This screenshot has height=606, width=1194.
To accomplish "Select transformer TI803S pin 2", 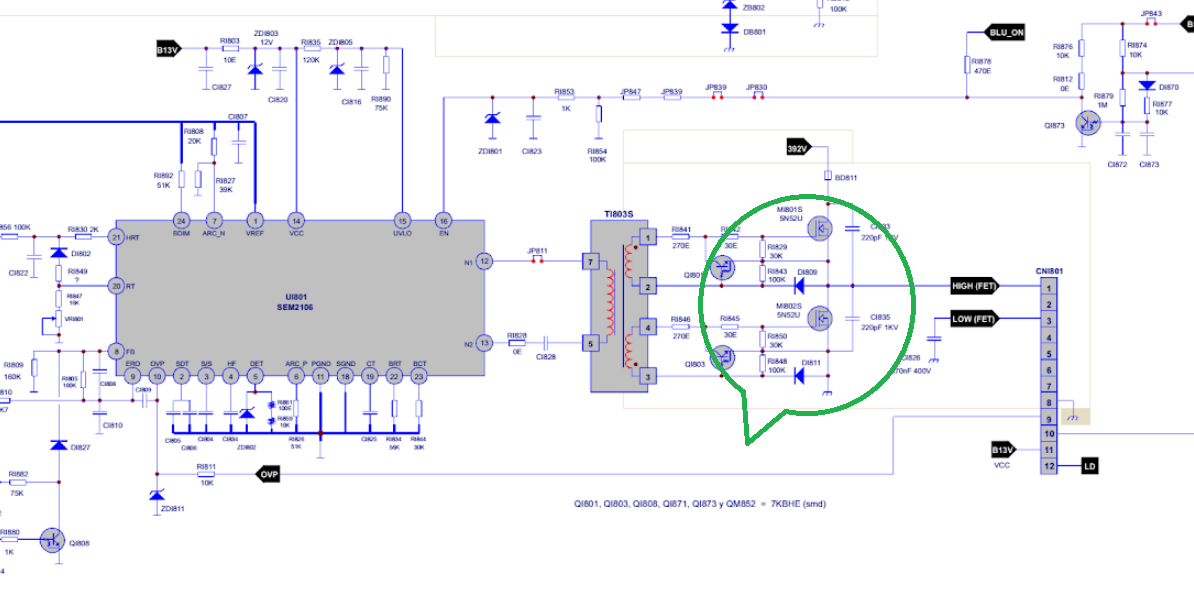I will (x=647, y=286).
